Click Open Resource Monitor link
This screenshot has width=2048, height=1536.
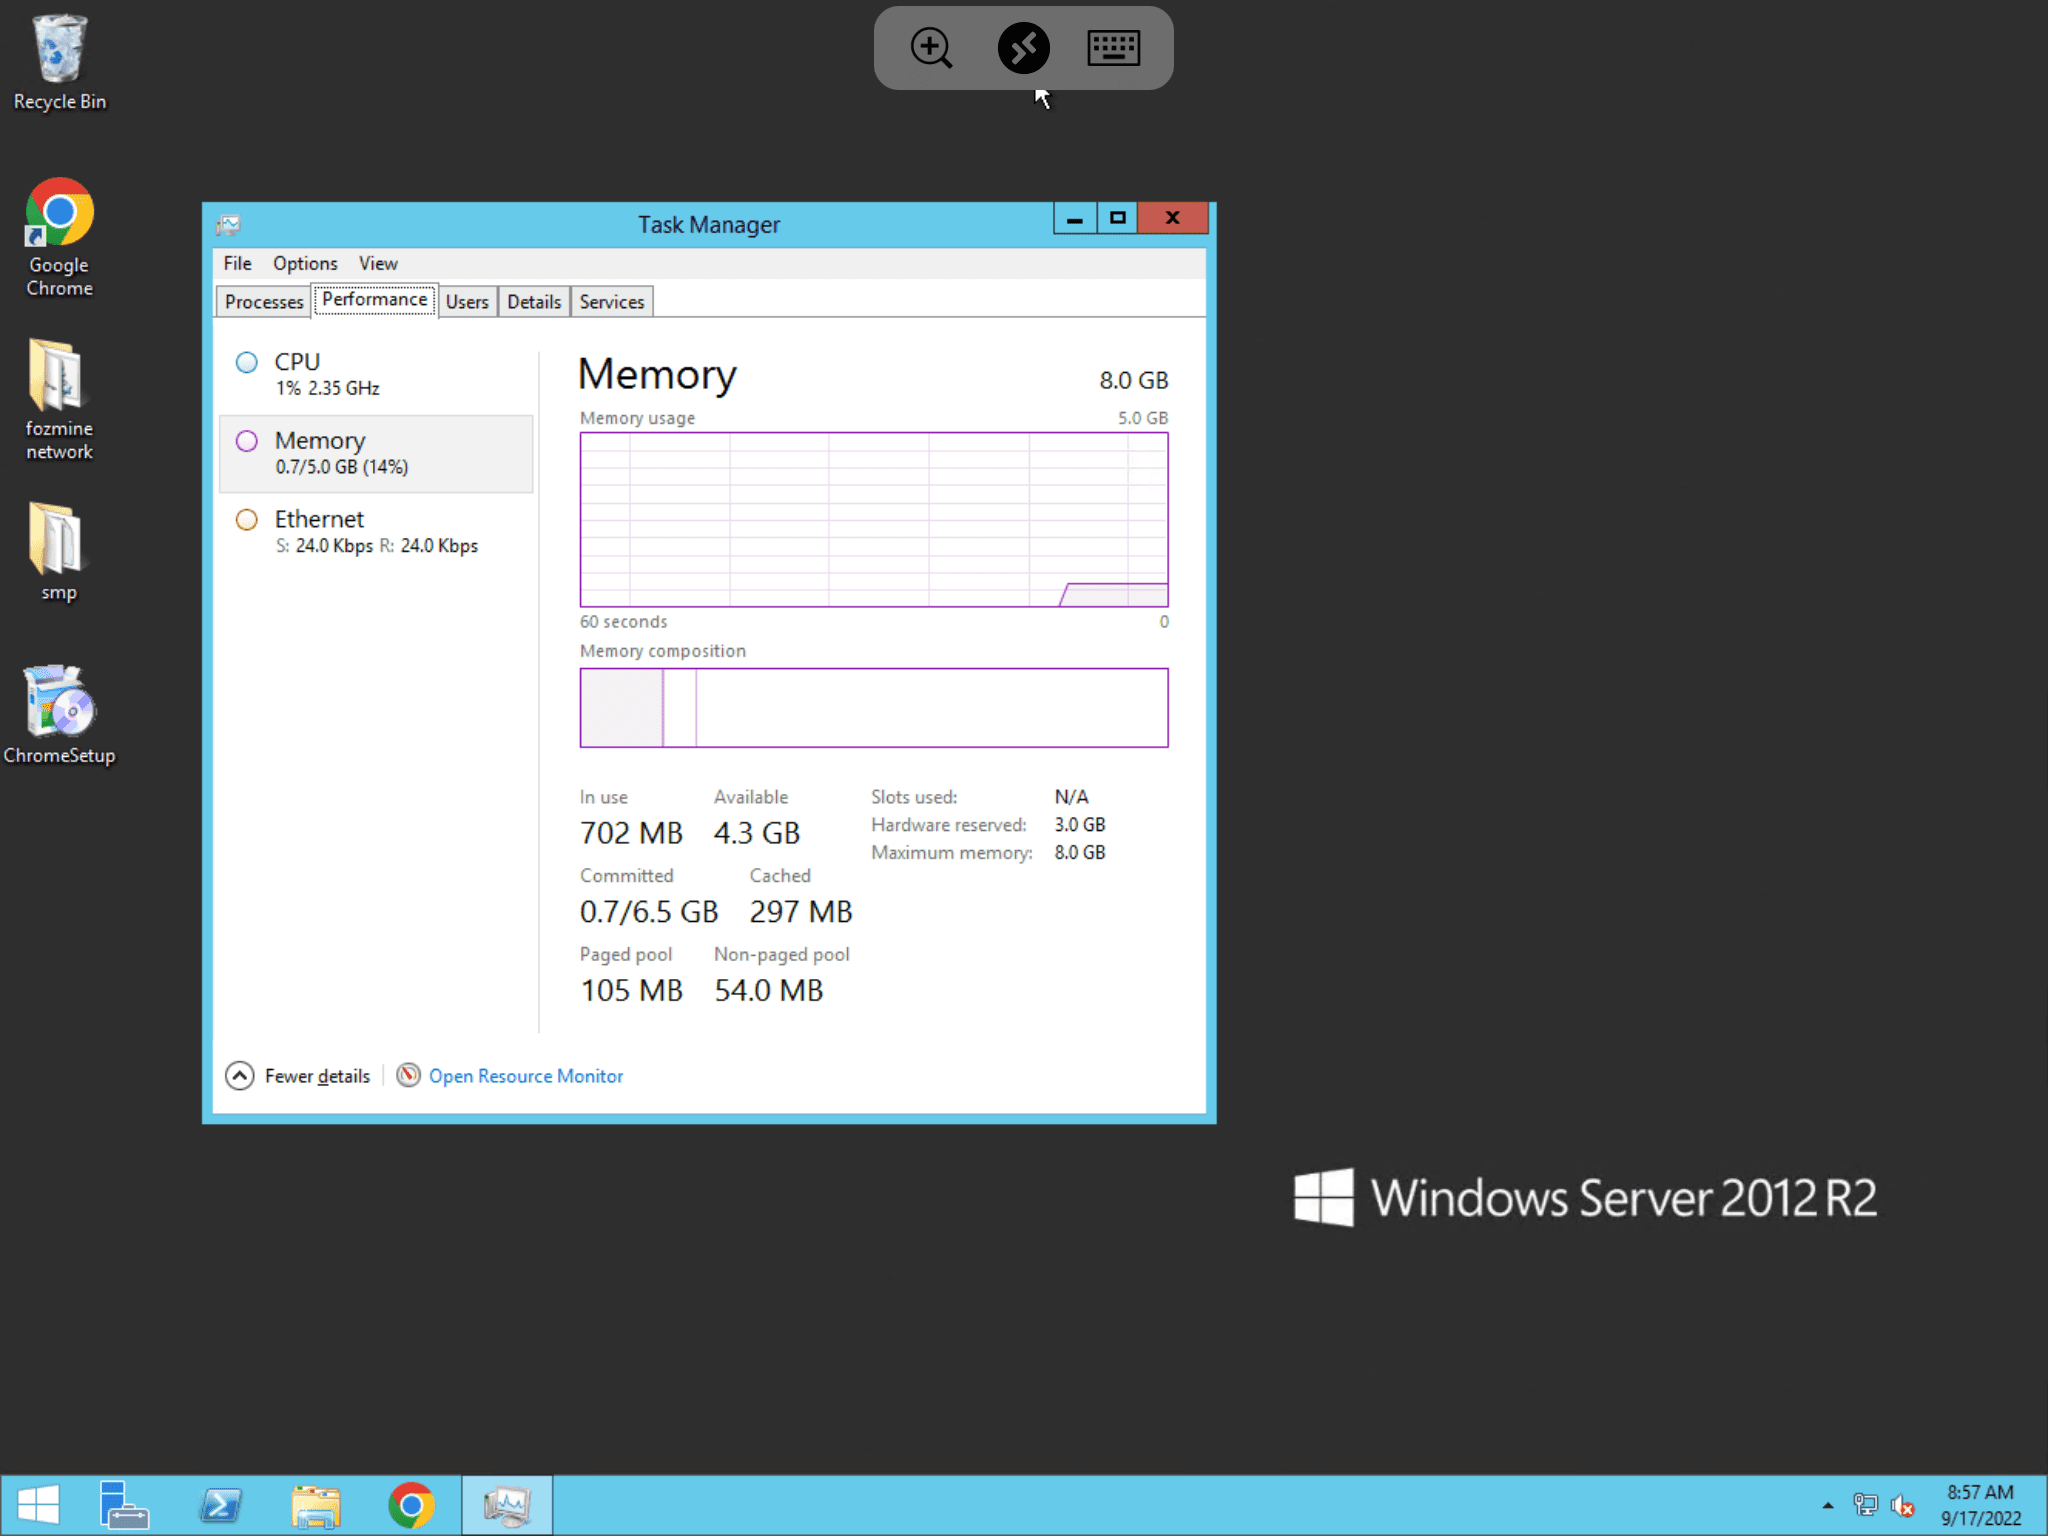[525, 1076]
